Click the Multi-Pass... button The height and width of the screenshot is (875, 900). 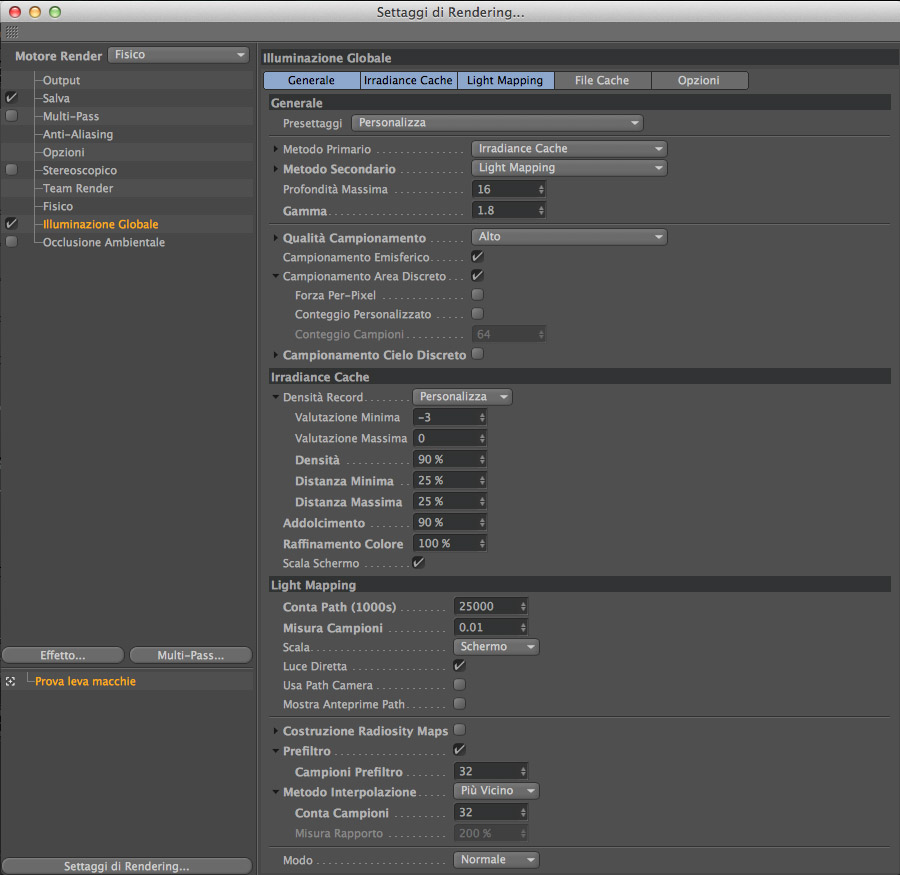click(191, 655)
